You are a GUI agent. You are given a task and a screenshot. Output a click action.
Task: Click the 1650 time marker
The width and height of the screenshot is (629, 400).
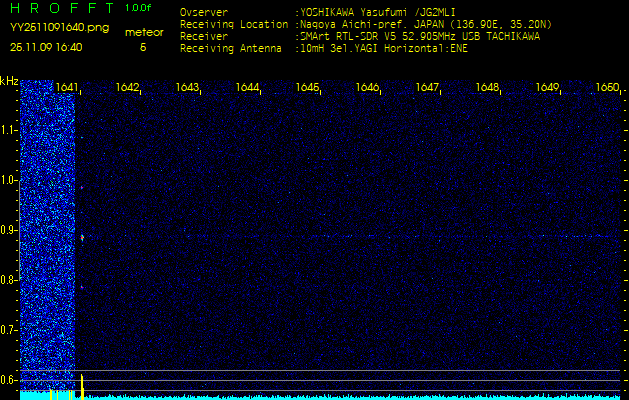point(607,88)
